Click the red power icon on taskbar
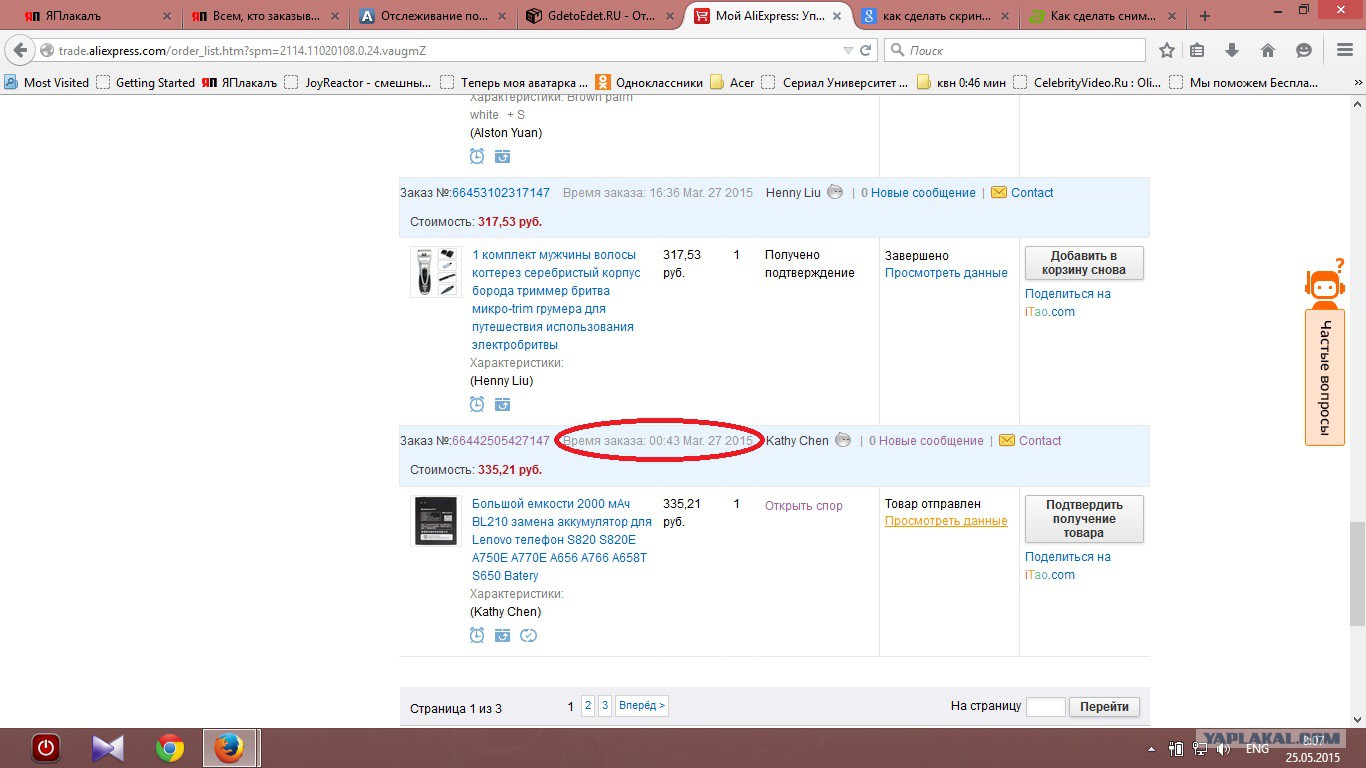The width and height of the screenshot is (1366, 768). pyautogui.click(x=46, y=748)
